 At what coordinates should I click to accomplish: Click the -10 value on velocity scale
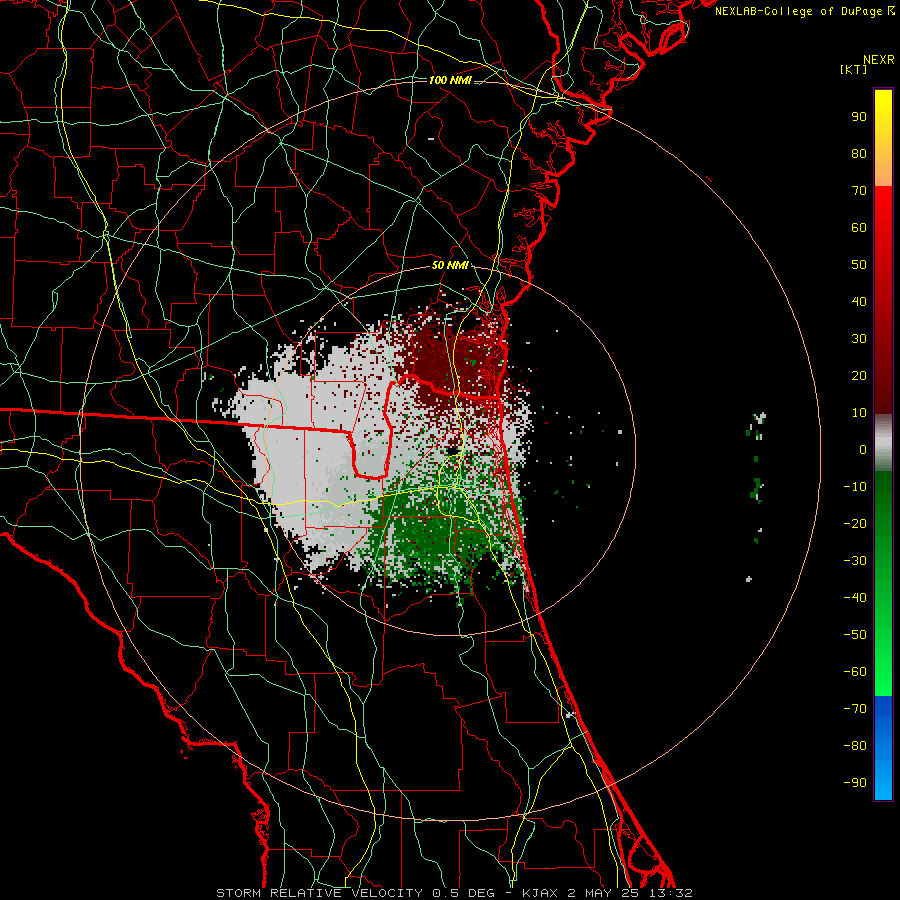(855, 487)
